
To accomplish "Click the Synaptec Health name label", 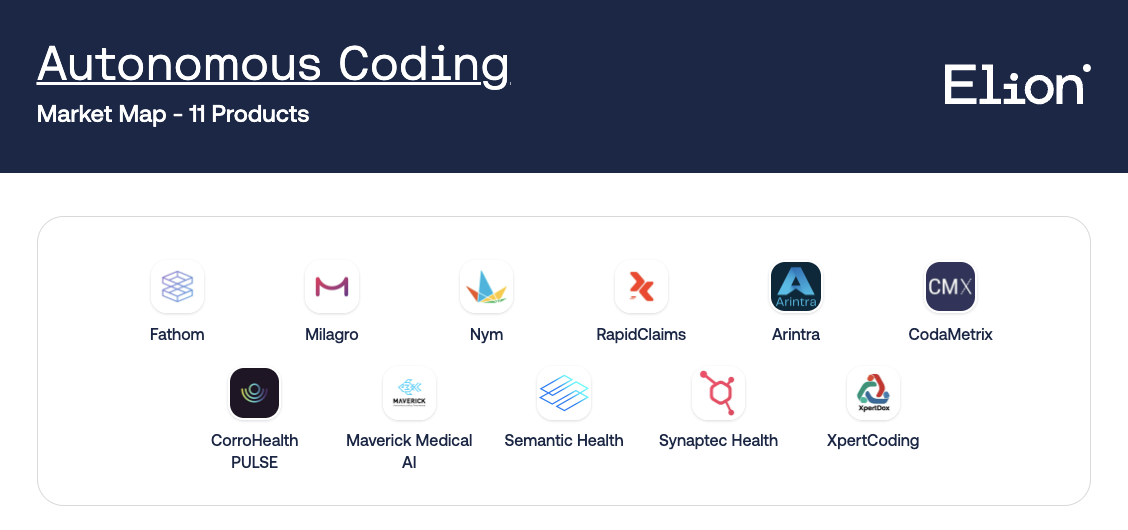I will tap(719, 440).
